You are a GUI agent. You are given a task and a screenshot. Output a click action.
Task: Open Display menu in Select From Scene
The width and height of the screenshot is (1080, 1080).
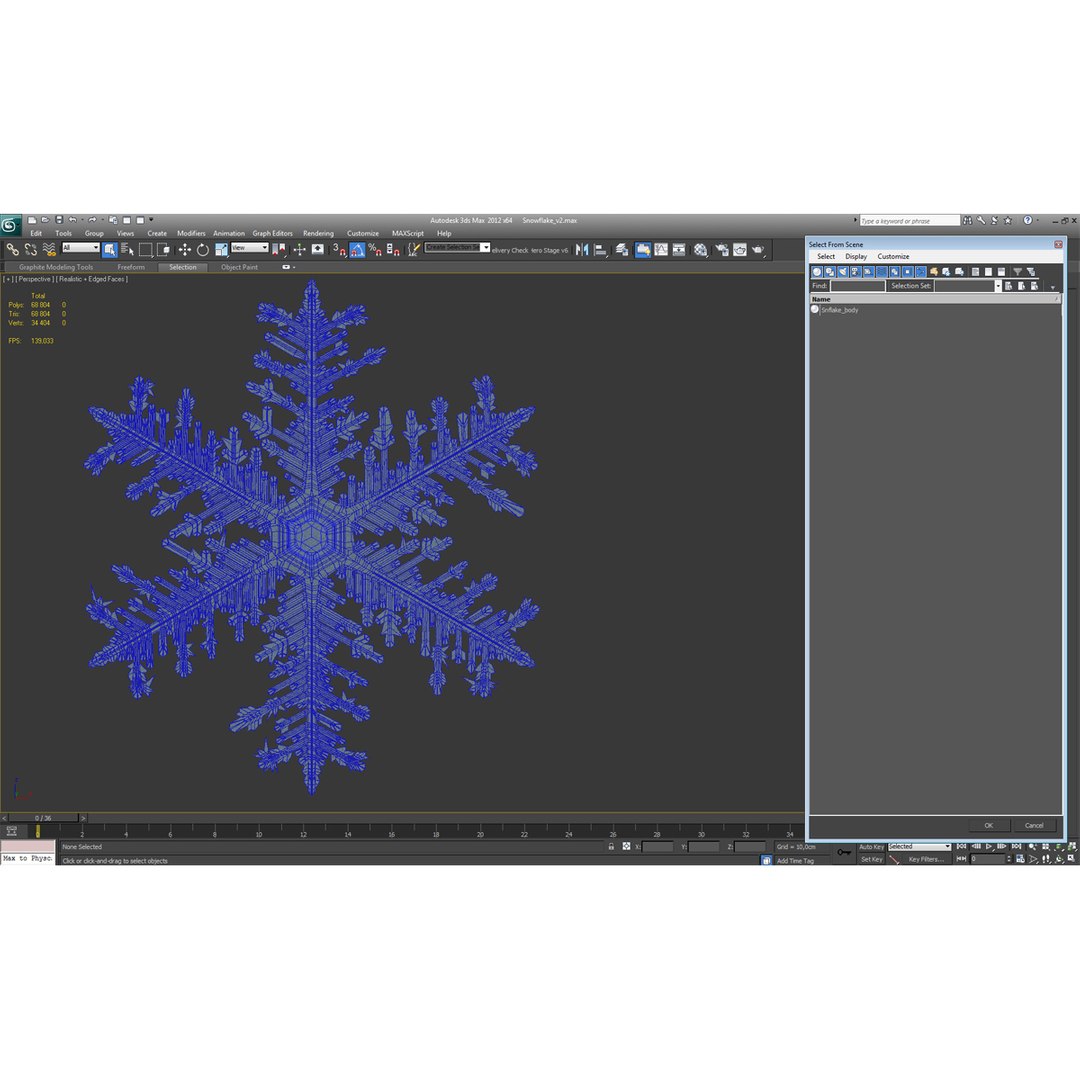[x=856, y=256]
